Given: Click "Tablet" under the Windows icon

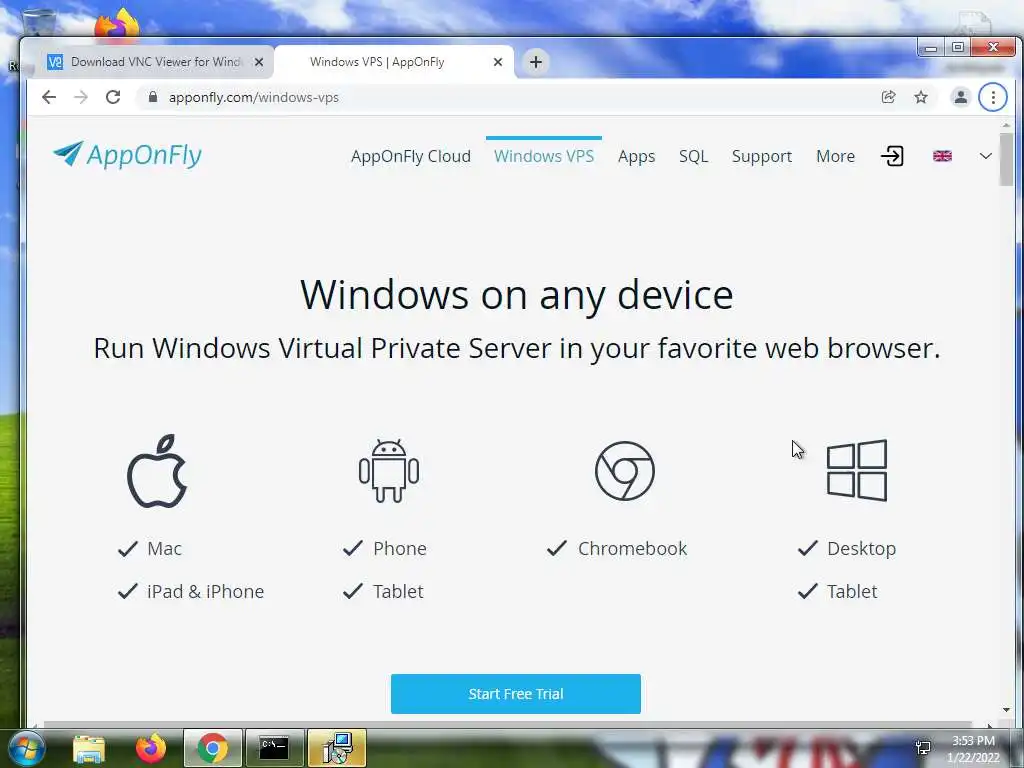Looking at the screenshot, I should click(852, 592).
